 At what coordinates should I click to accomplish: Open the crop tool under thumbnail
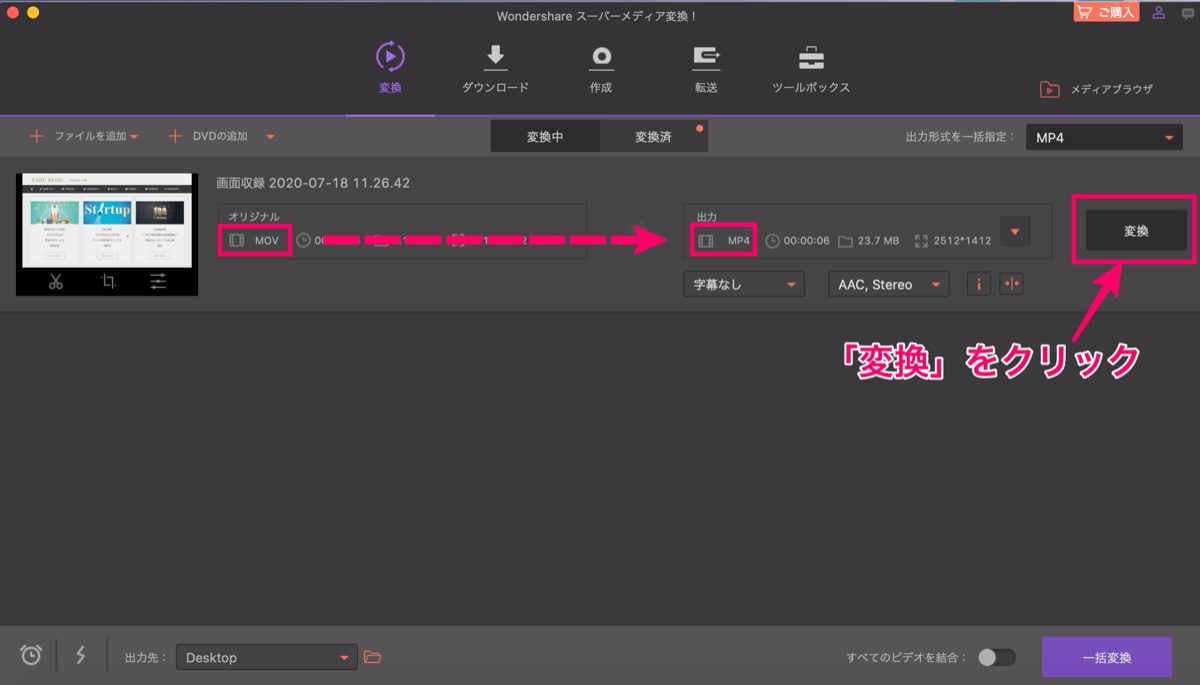coord(108,282)
